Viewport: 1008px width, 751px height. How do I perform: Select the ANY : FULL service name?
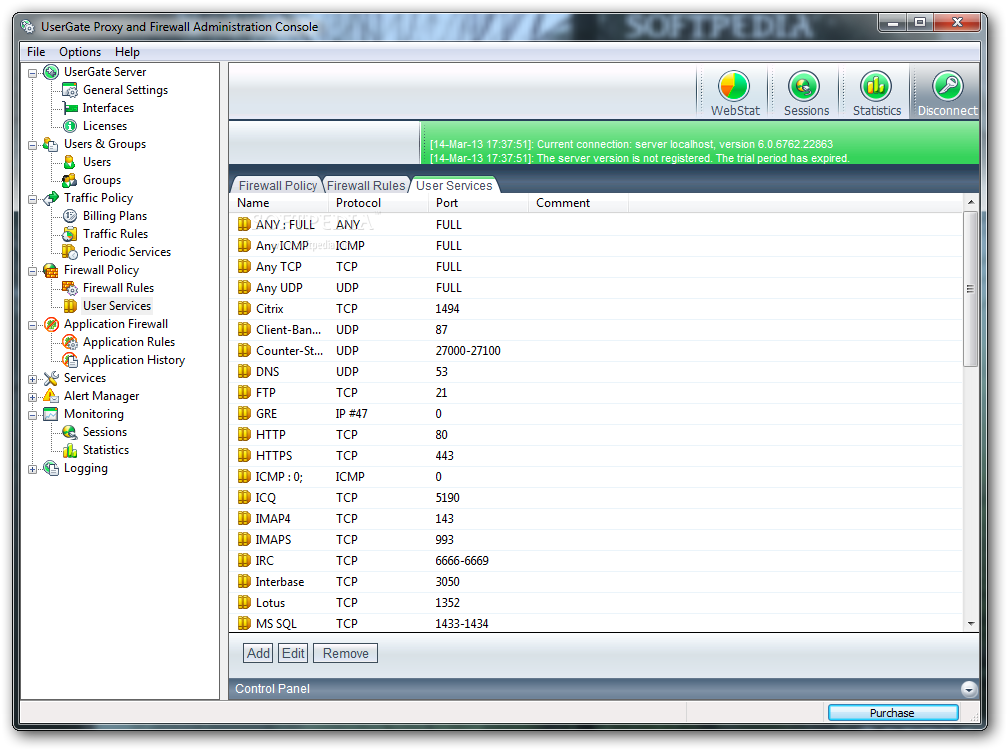pyautogui.click(x=285, y=225)
